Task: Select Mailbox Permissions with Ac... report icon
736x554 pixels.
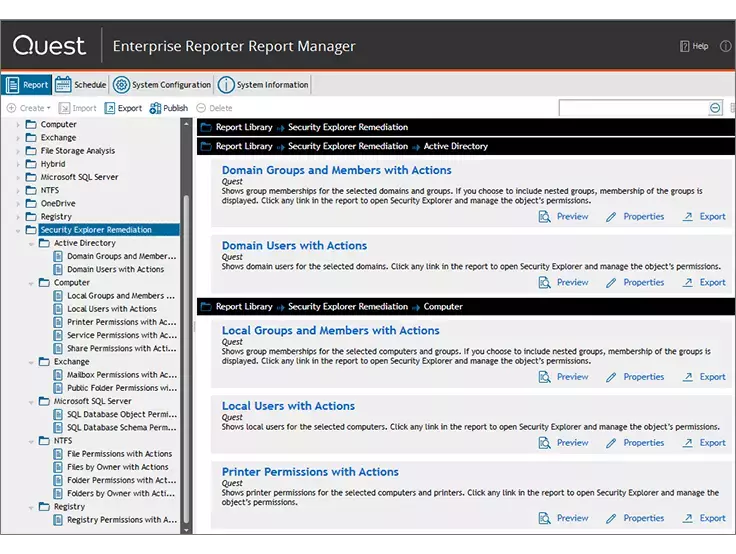Action: click(x=58, y=375)
